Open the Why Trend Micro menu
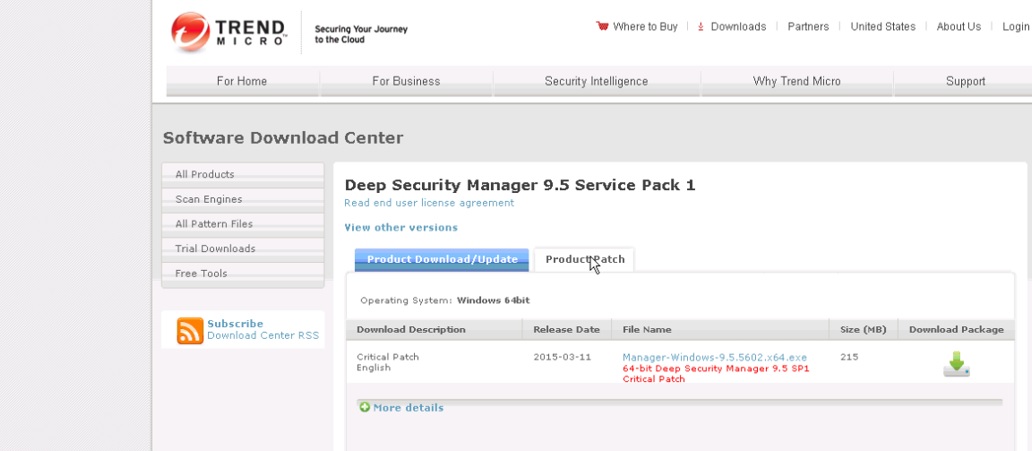This screenshot has height=451, width=1032. click(796, 81)
